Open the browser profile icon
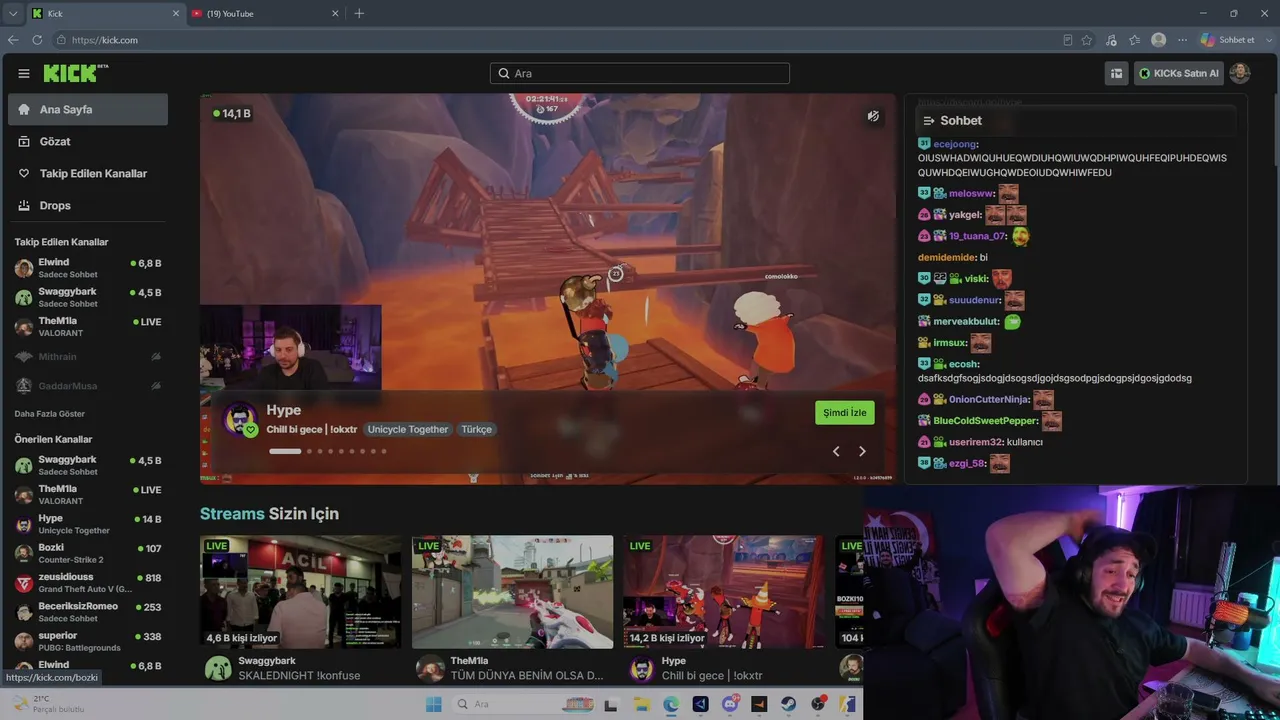This screenshot has width=1280, height=720. point(1158,40)
